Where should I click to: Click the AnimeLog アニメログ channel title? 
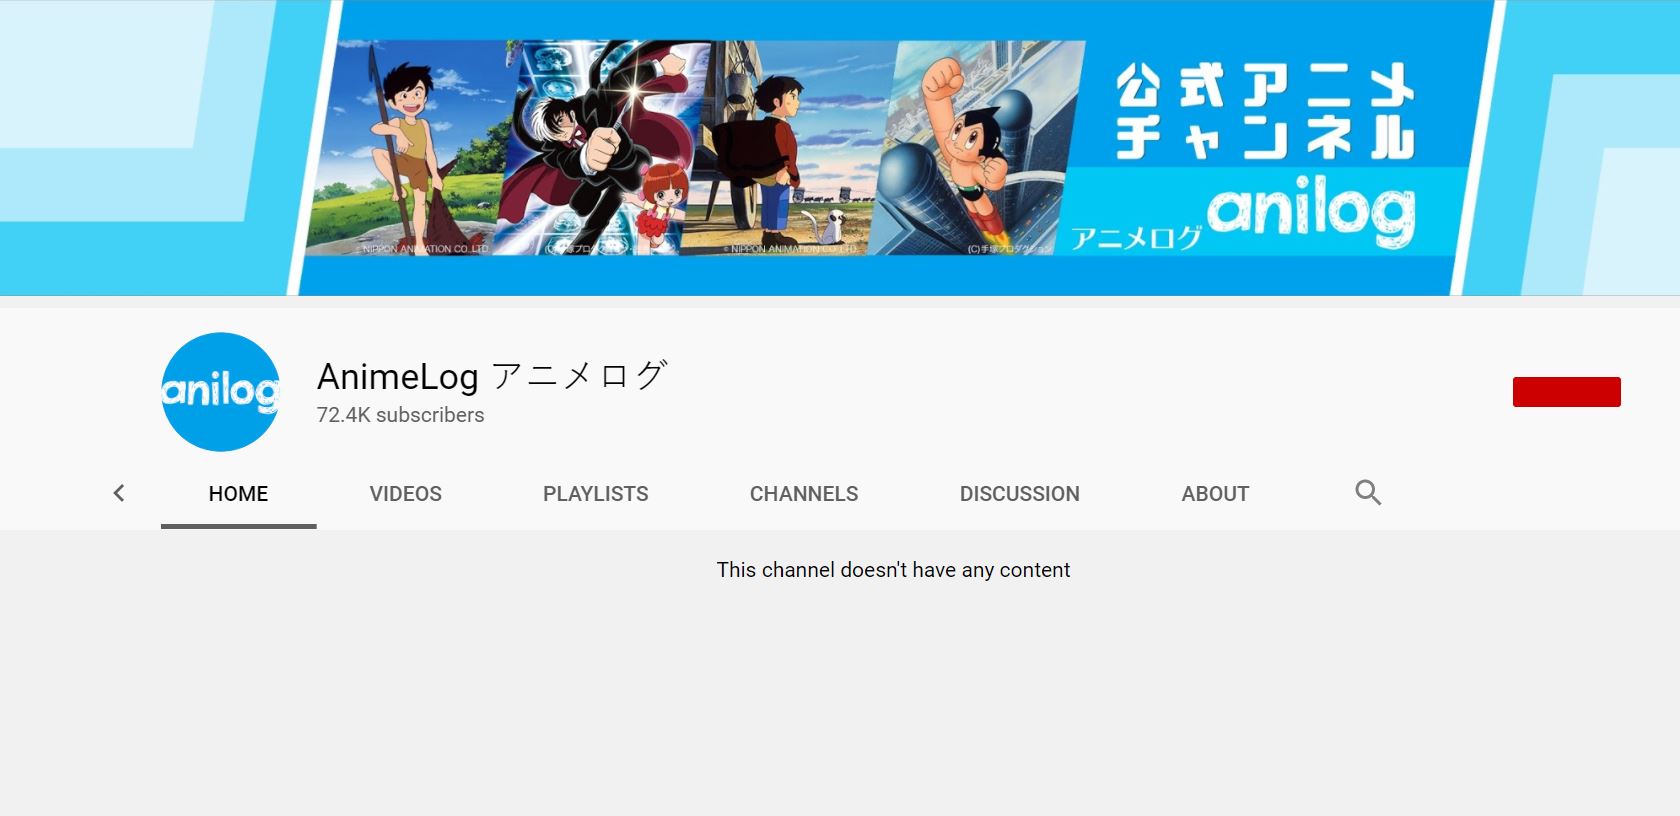tap(491, 376)
